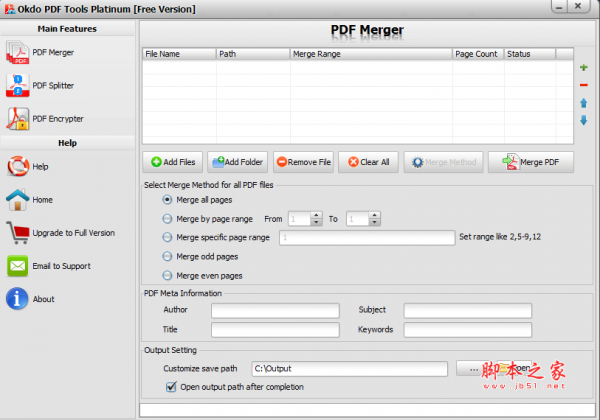Click the Status column header
600x420 pixels.
coord(530,54)
